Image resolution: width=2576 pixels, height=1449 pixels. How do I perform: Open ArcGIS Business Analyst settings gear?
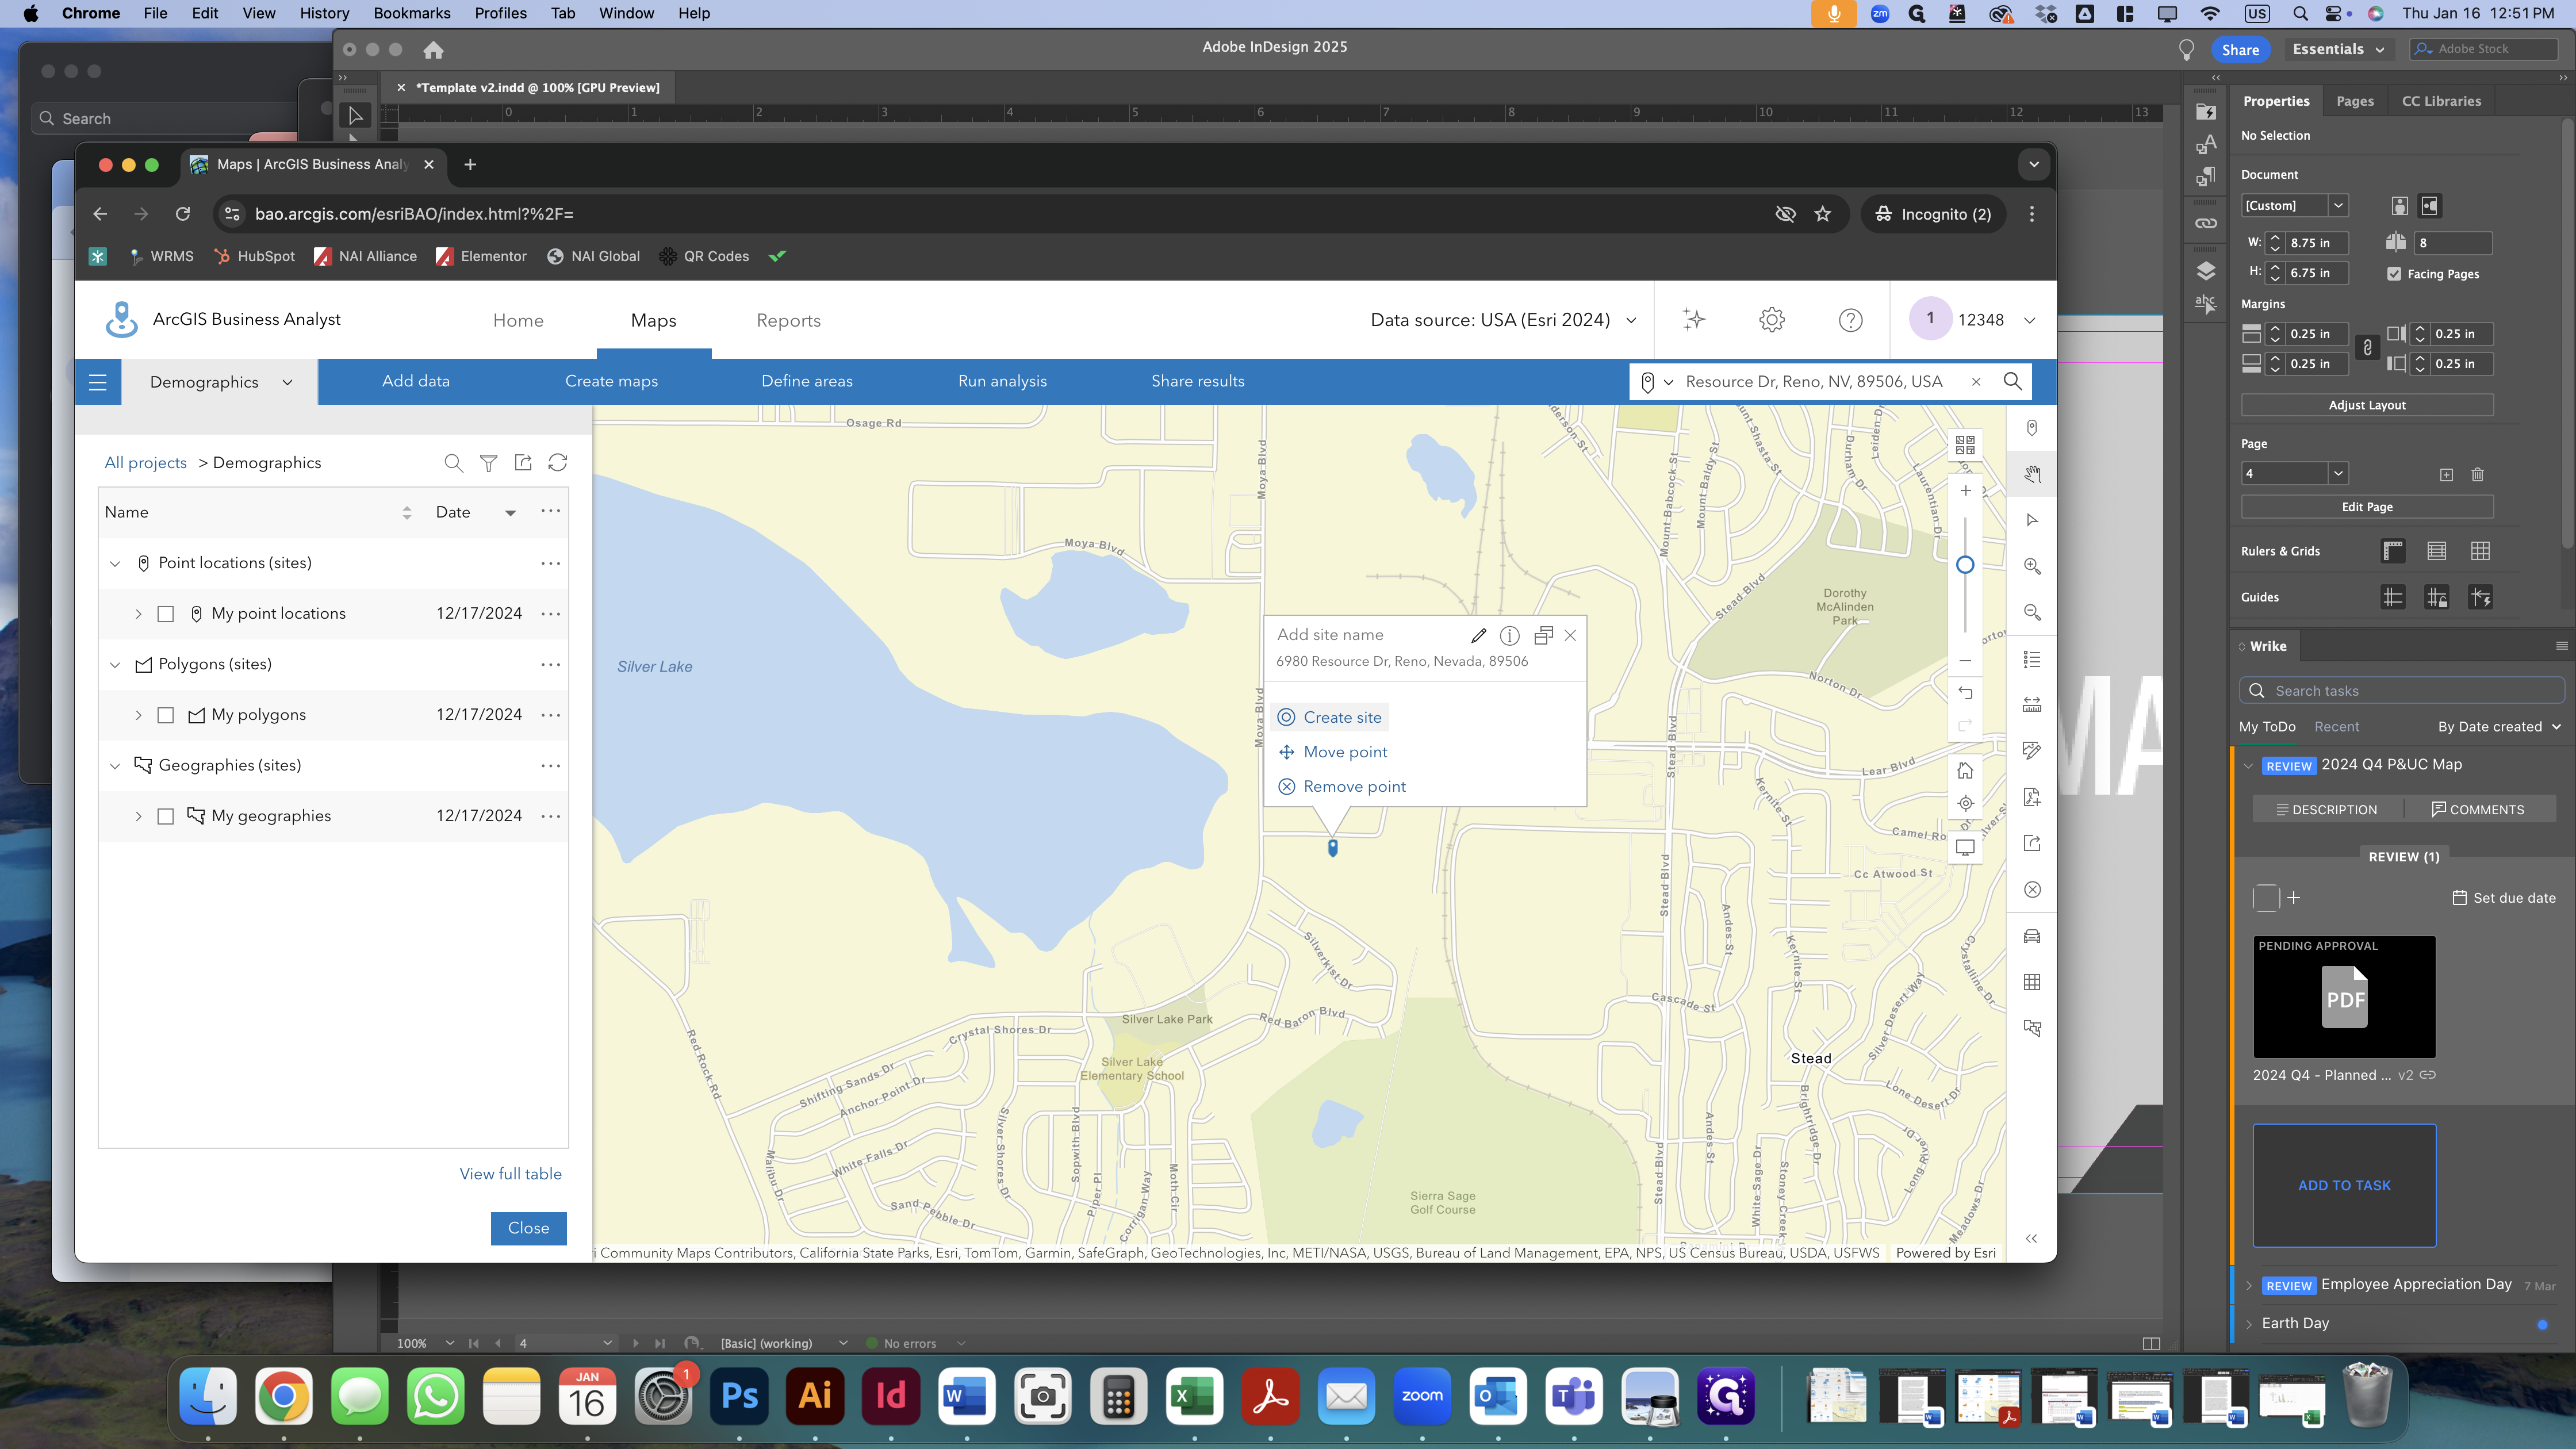pyautogui.click(x=1772, y=320)
